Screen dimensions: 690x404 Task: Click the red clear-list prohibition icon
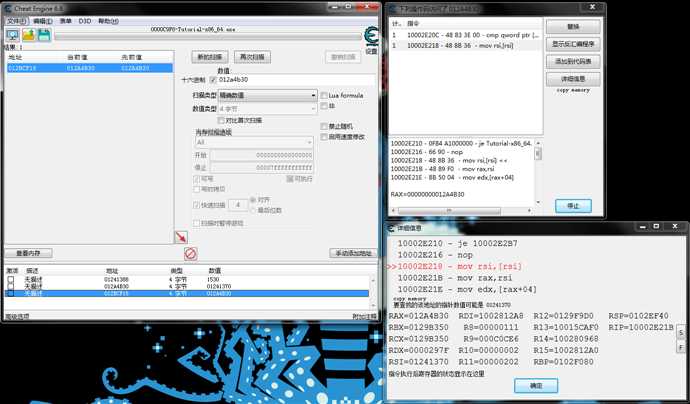click(190, 253)
